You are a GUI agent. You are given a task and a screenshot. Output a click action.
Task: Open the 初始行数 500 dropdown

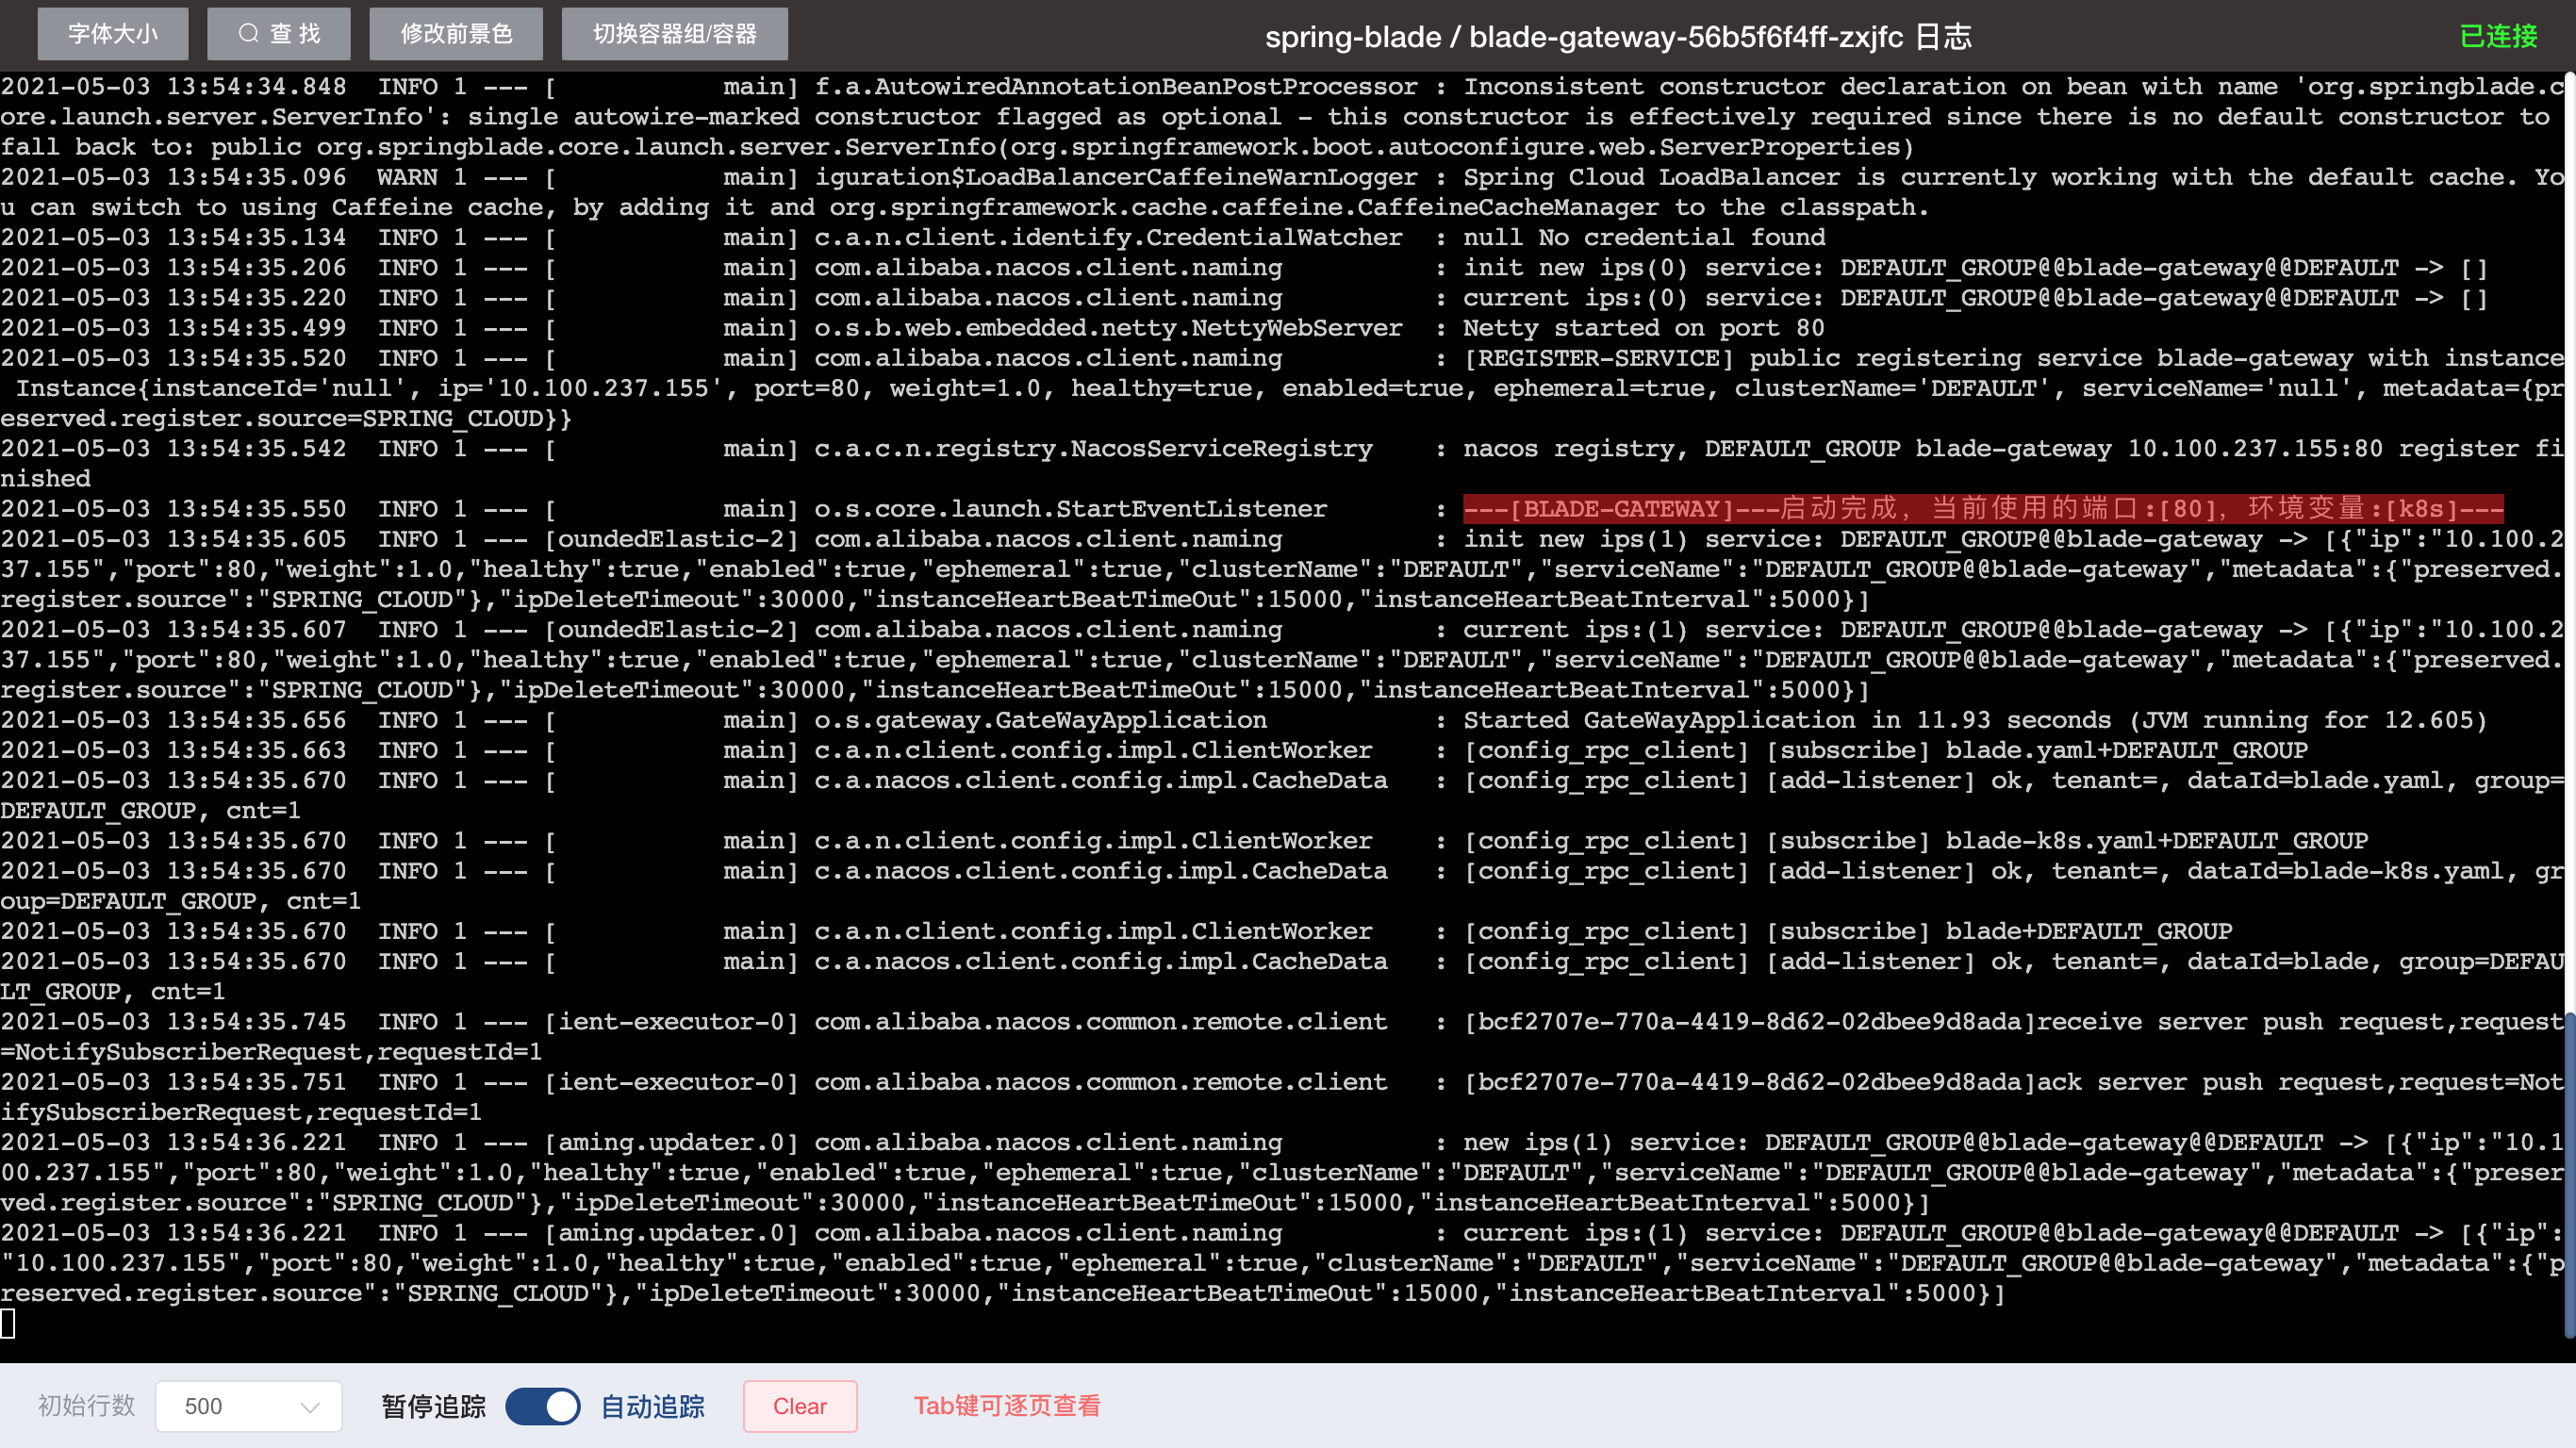tap(249, 1406)
